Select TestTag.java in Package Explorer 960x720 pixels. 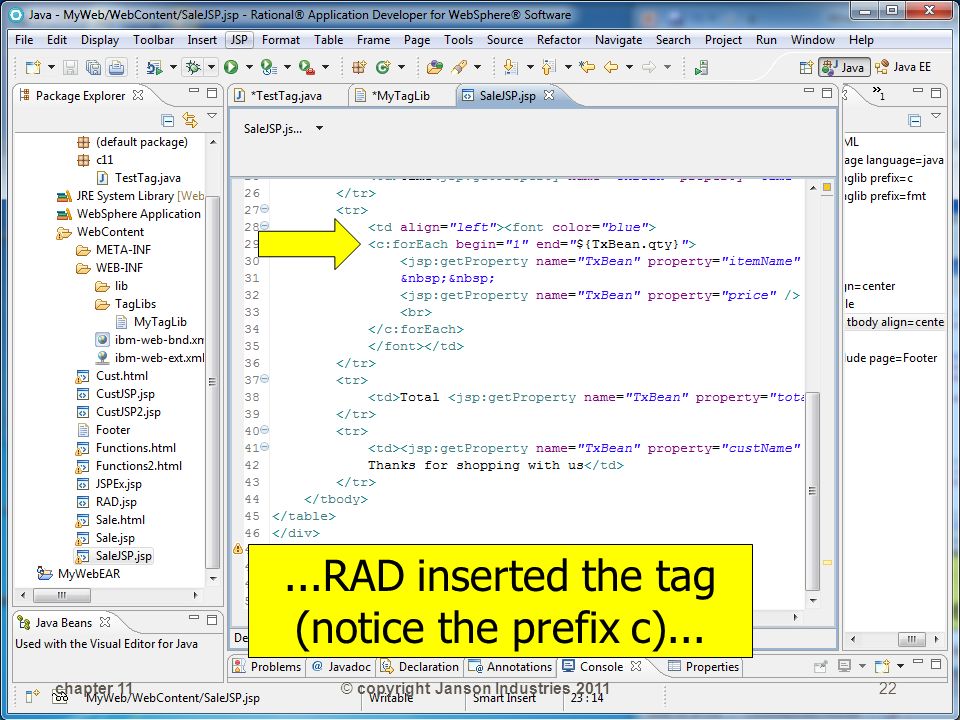[x=147, y=178]
